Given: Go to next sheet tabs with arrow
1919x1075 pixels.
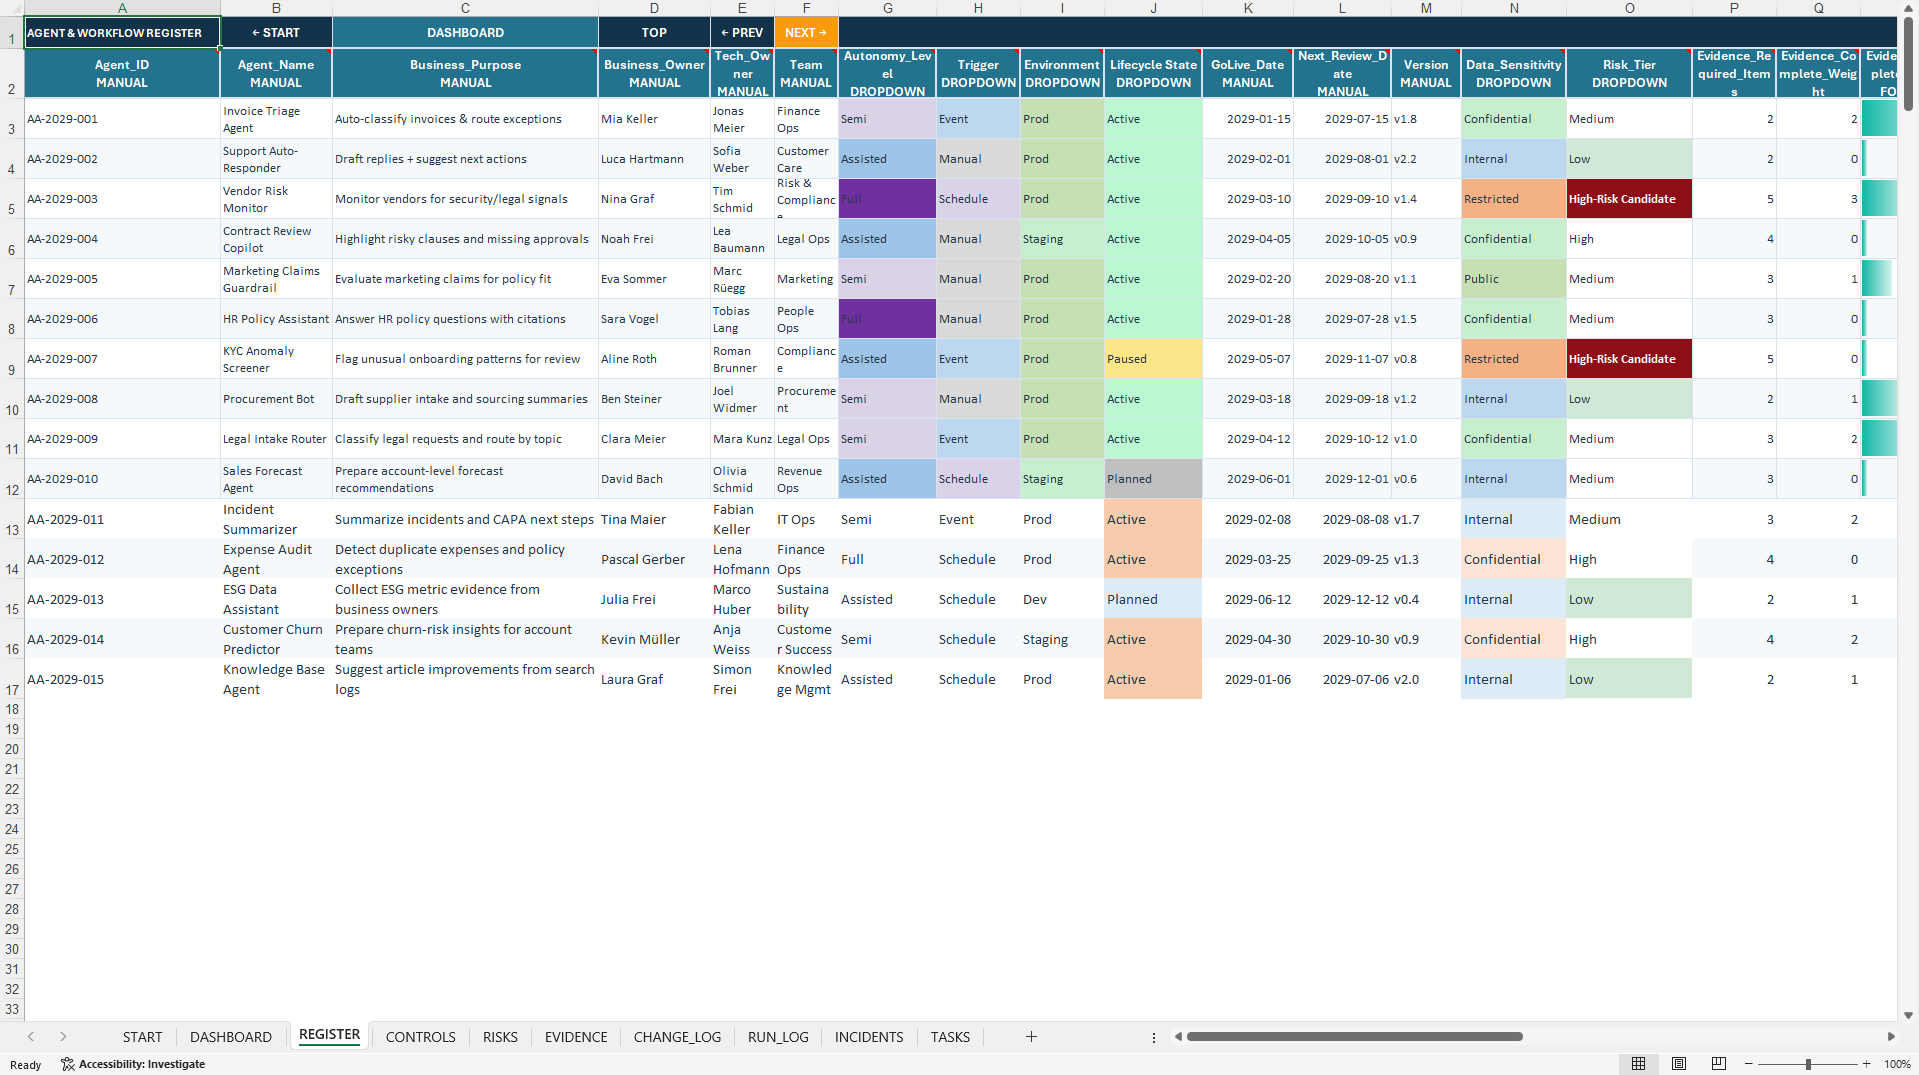Looking at the screenshot, I should point(63,1037).
